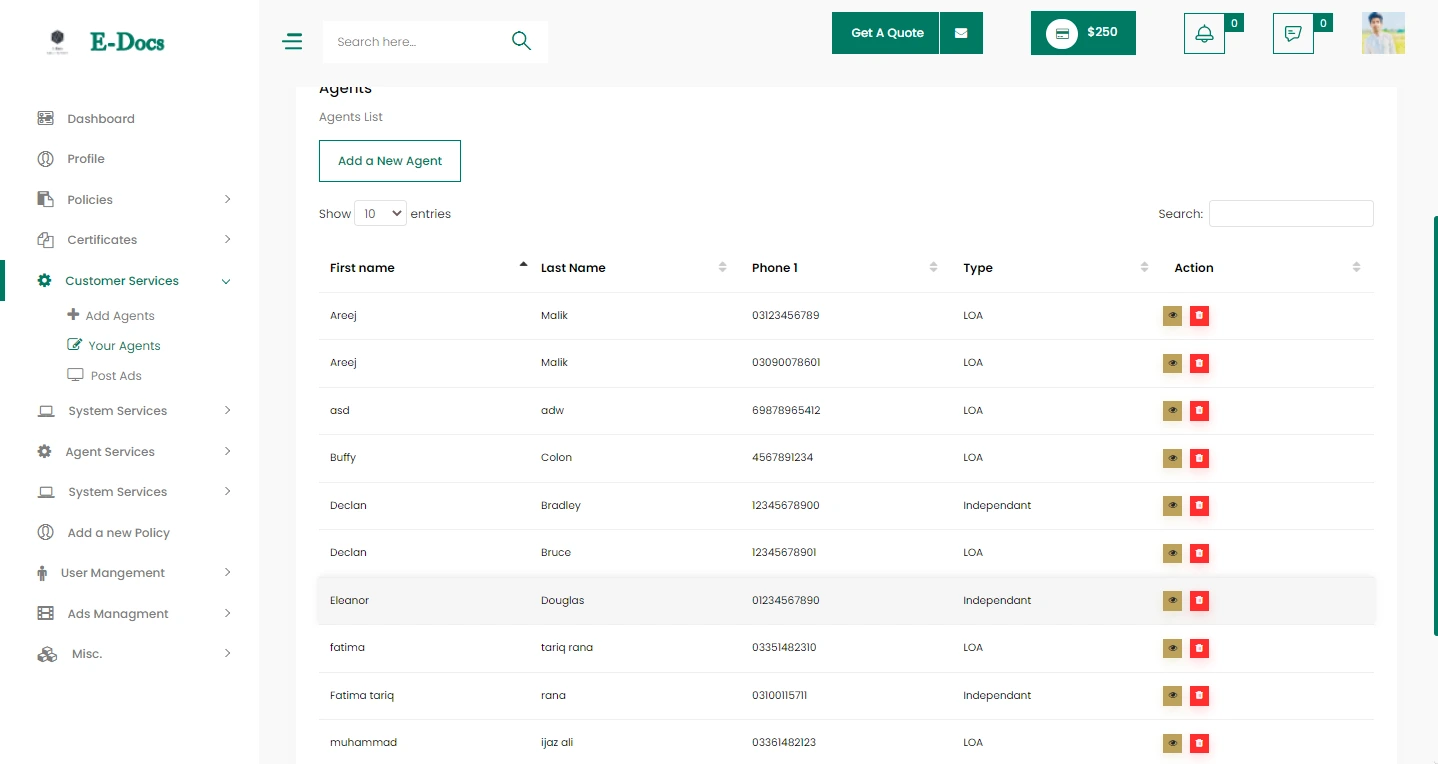The width and height of the screenshot is (1438, 764).
Task: View the asd adw agent
Action: coord(1172,411)
